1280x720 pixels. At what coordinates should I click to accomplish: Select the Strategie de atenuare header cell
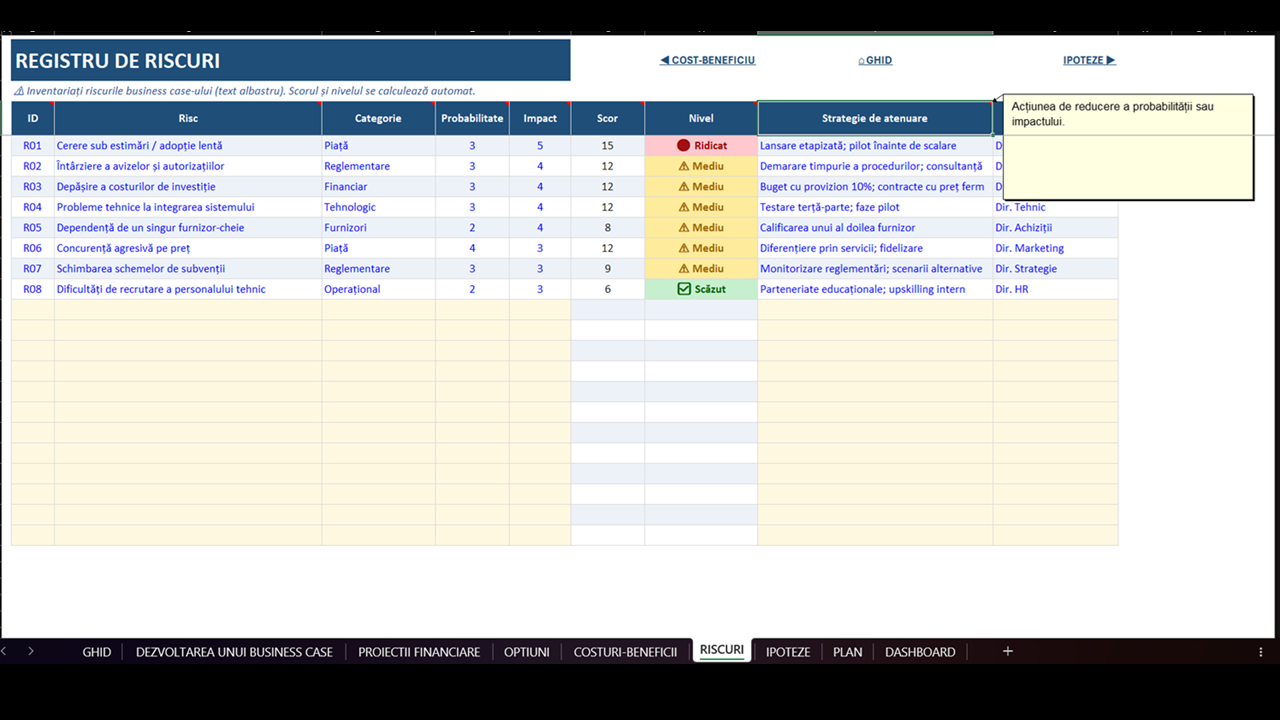click(x=875, y=118)
